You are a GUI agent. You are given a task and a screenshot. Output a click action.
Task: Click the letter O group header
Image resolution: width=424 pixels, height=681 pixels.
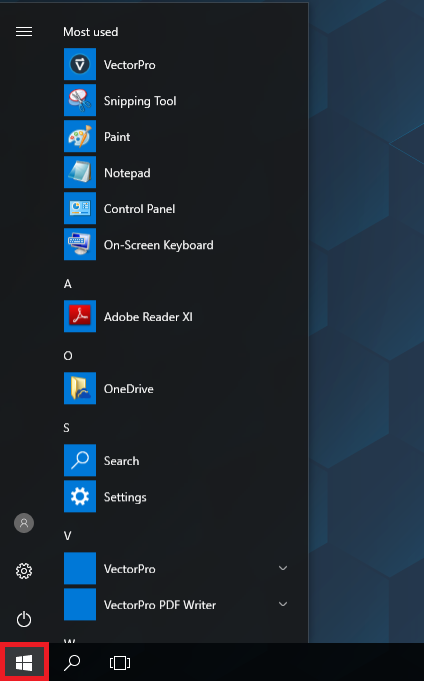pos(68,356)
